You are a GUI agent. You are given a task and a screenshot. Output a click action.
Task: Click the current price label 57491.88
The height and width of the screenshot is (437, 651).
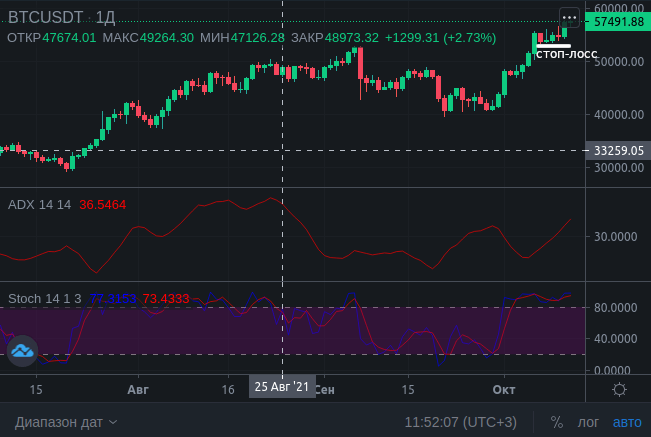617,21
